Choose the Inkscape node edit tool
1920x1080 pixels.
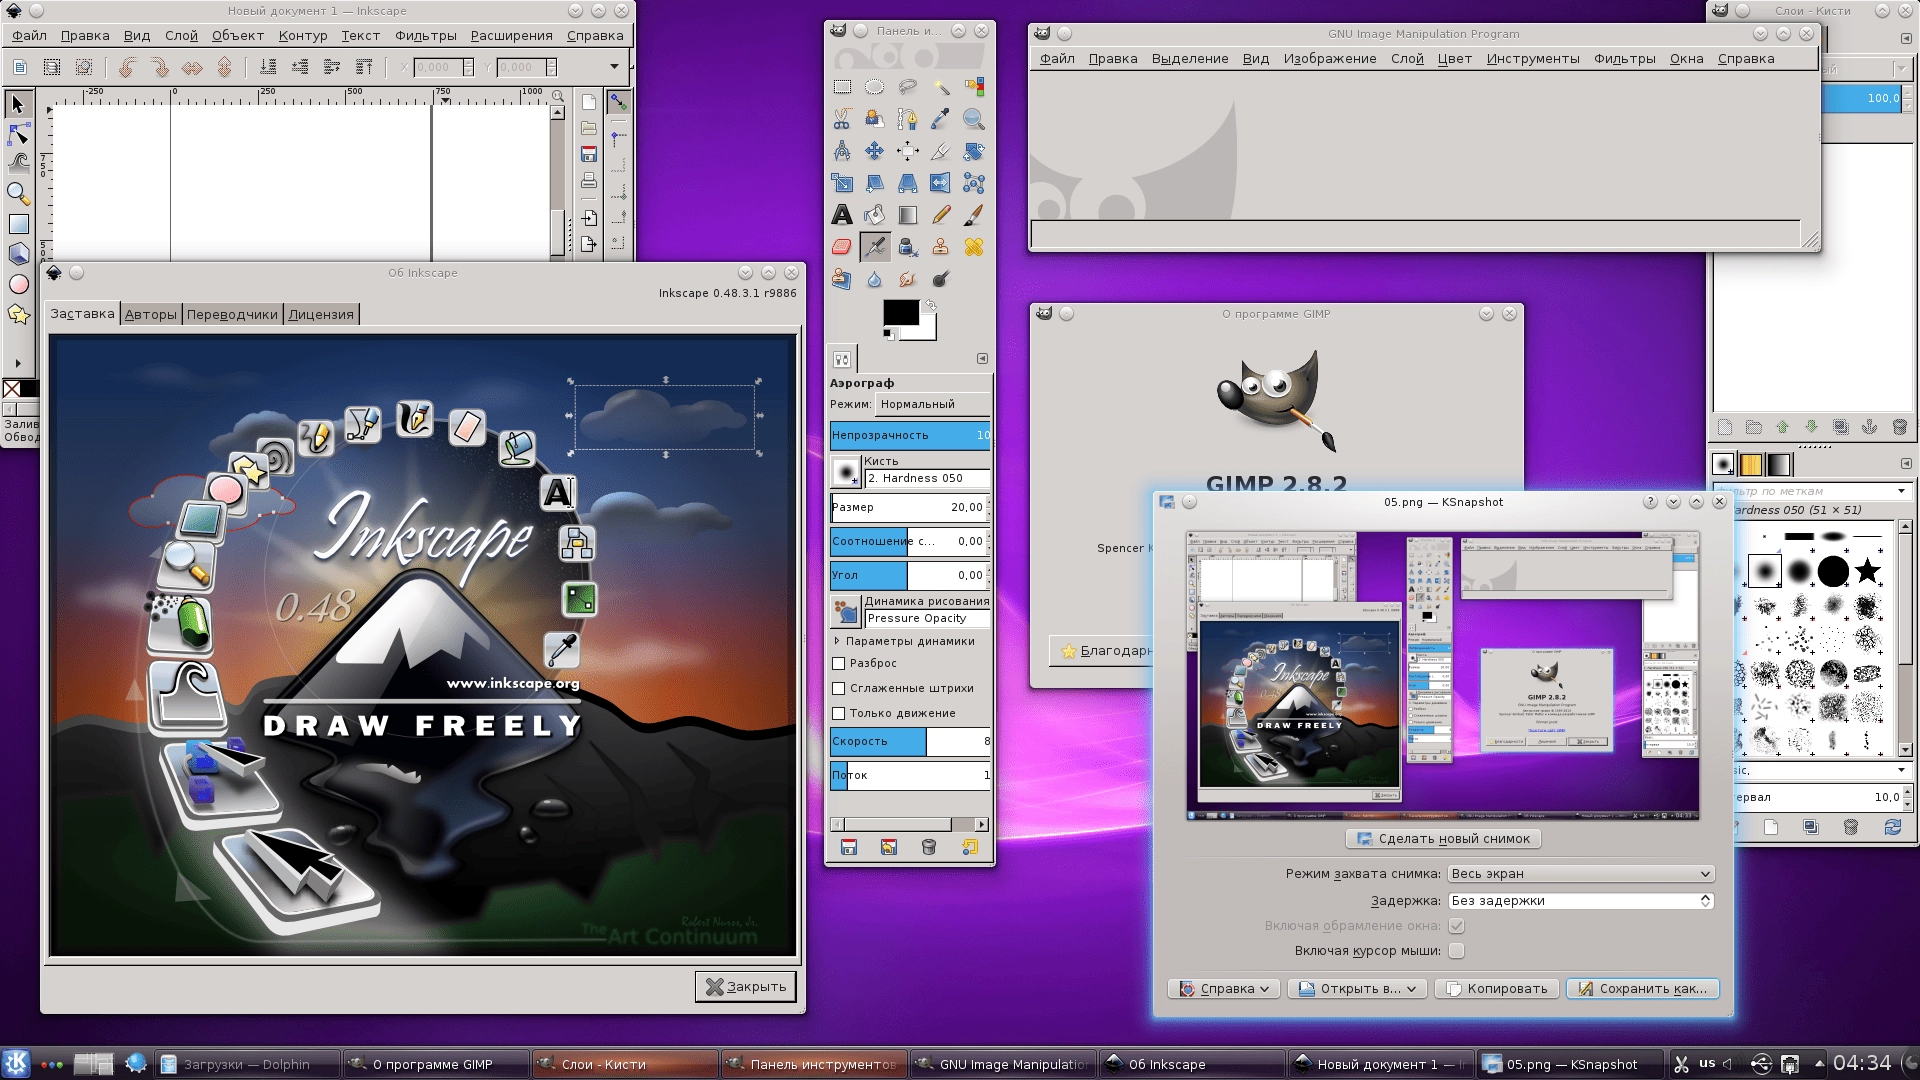point(18,133)
